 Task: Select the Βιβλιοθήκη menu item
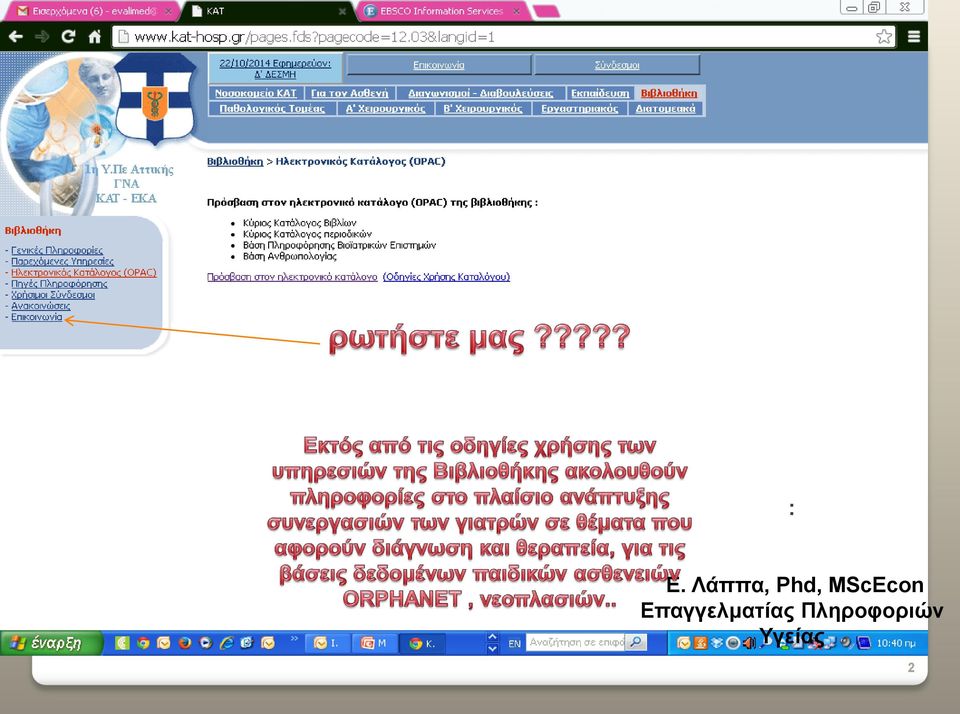(x=669, y=93)
